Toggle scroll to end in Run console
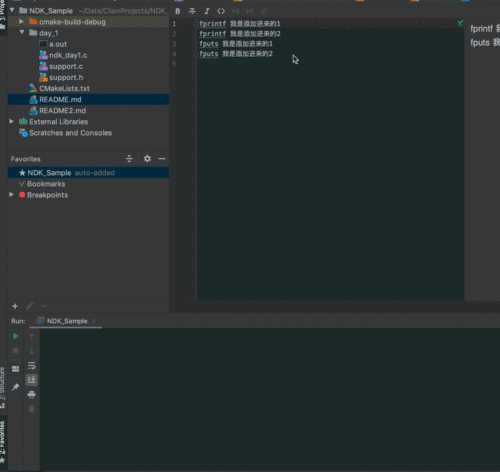 tap(32, 380)
